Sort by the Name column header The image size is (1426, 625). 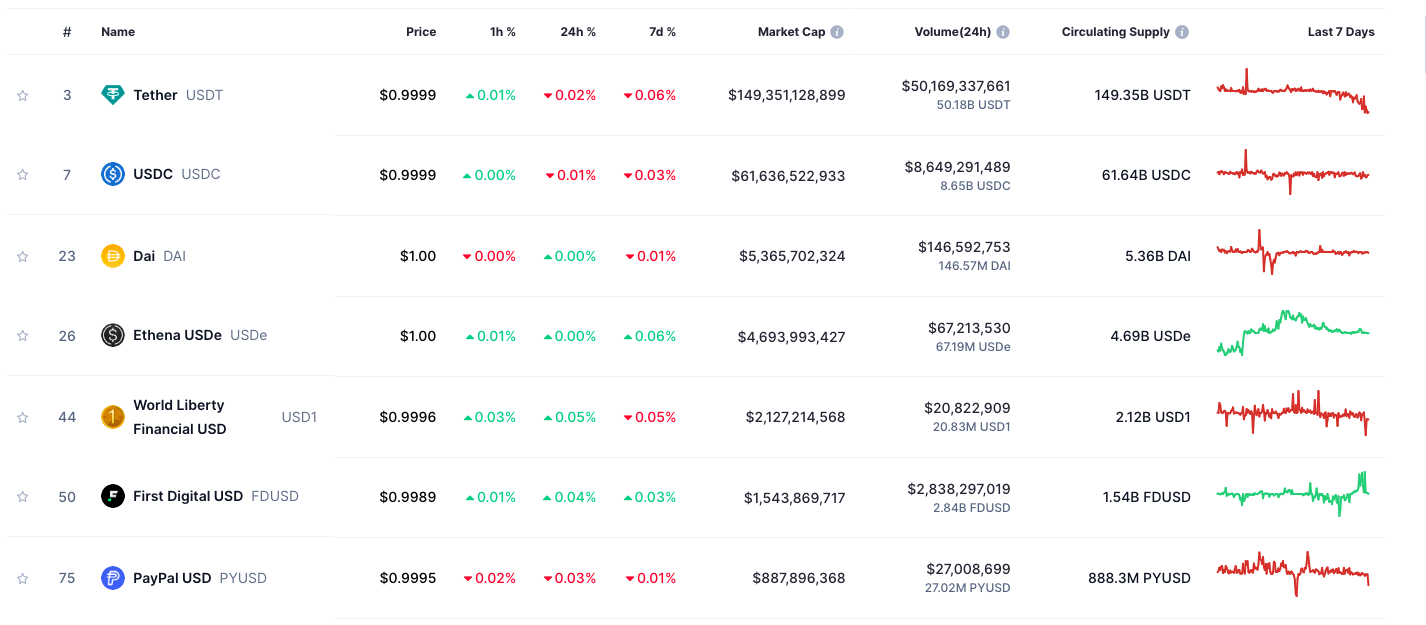tap(118, 32)
